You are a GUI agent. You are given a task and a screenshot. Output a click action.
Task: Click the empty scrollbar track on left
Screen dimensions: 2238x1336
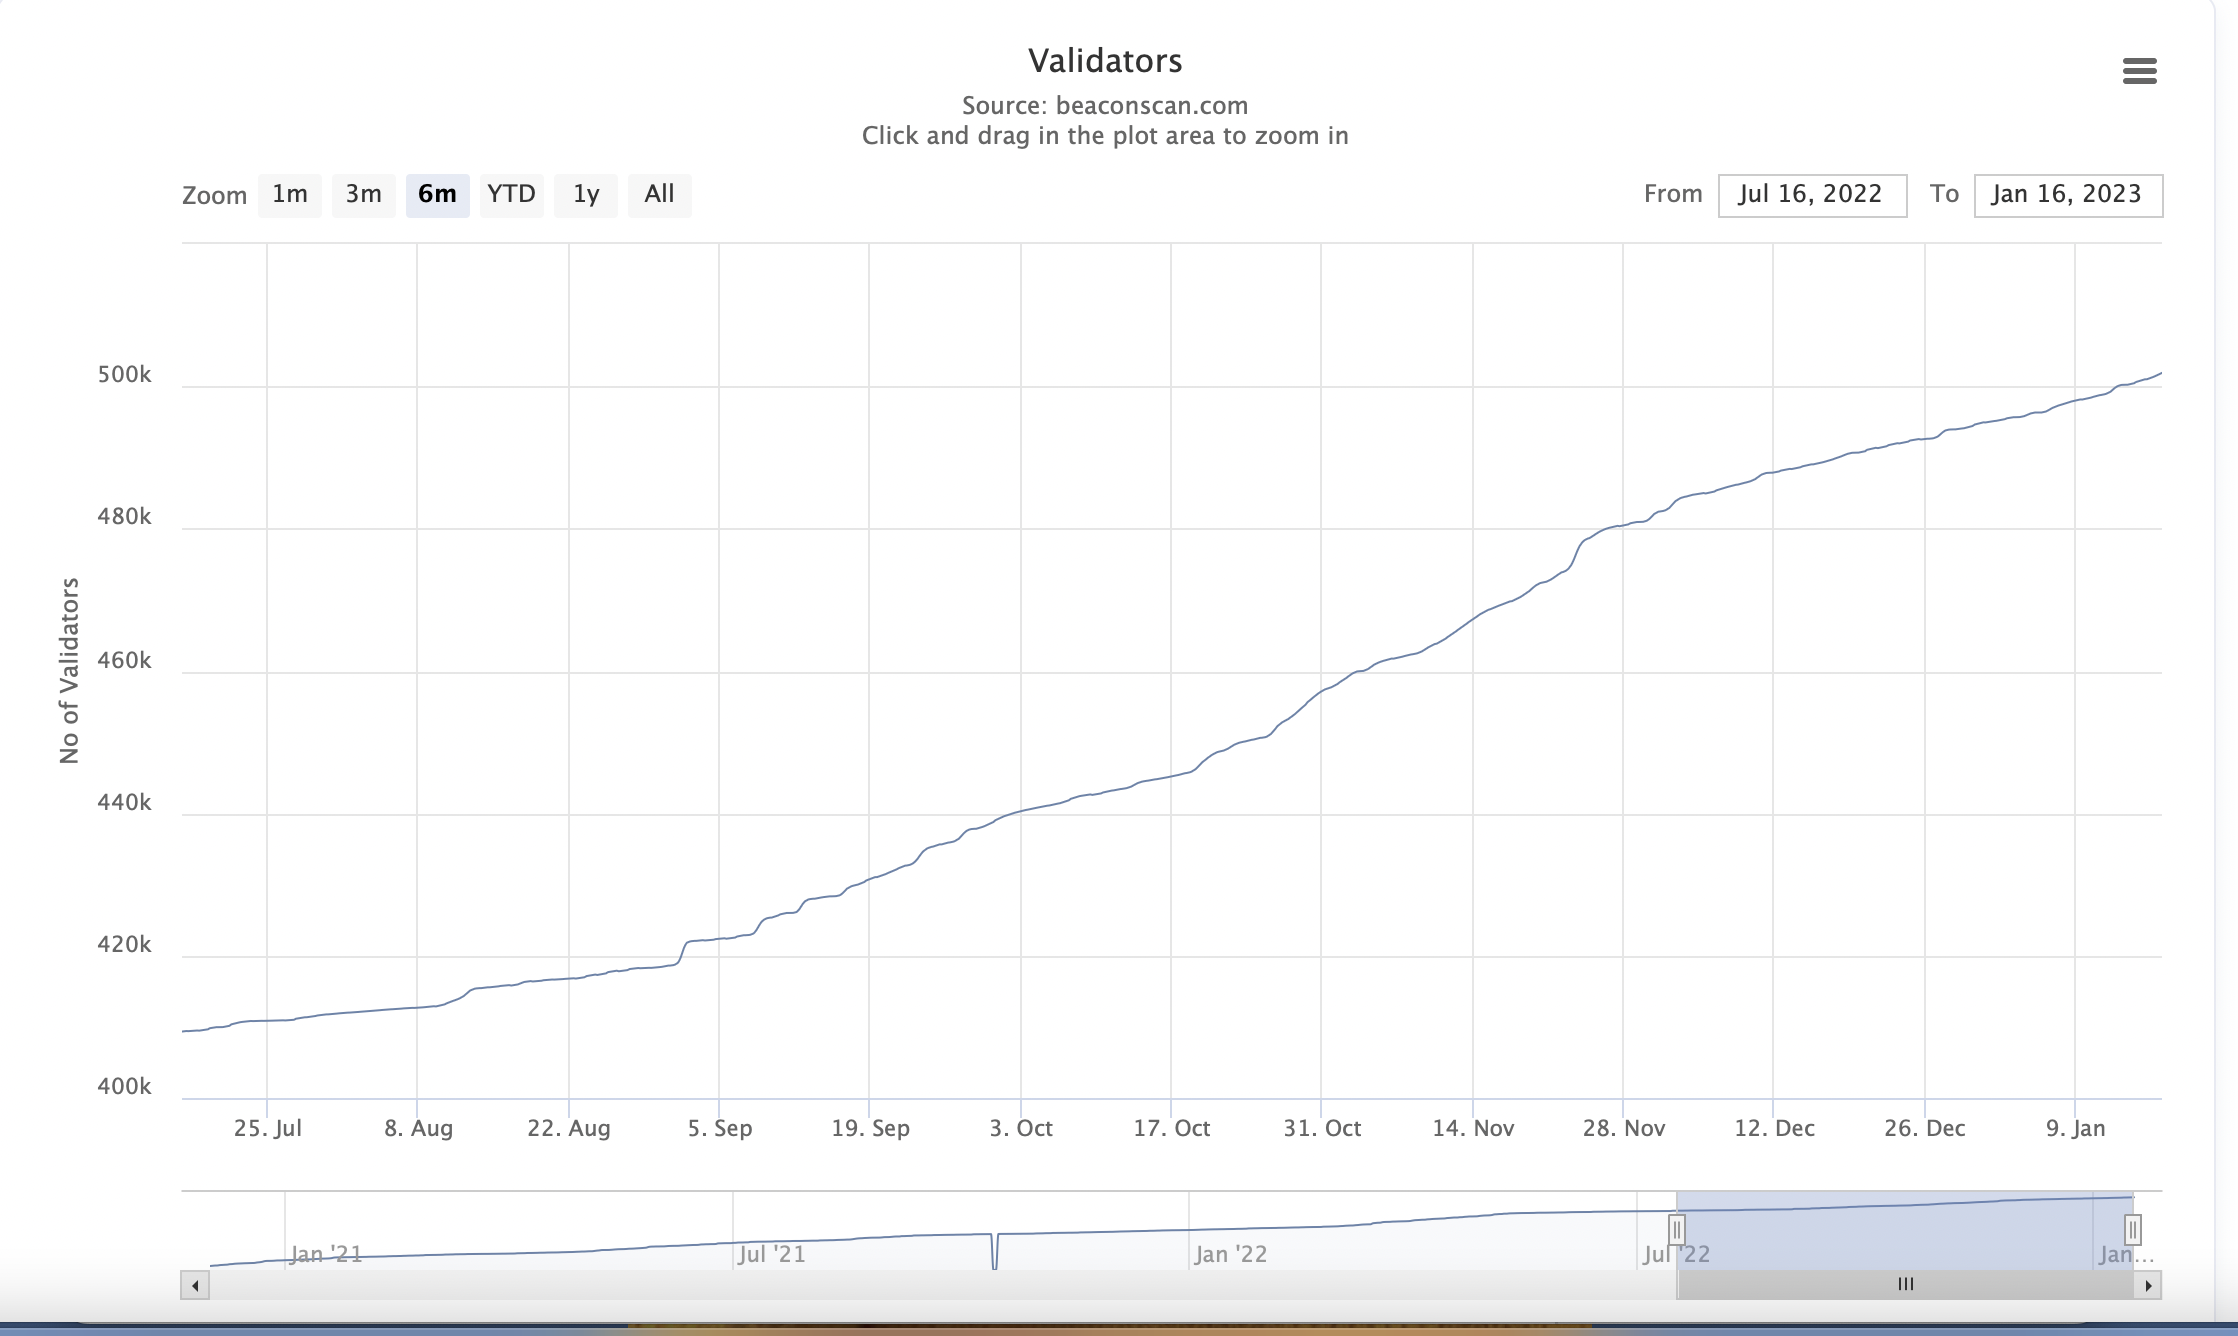(900, 1285)
